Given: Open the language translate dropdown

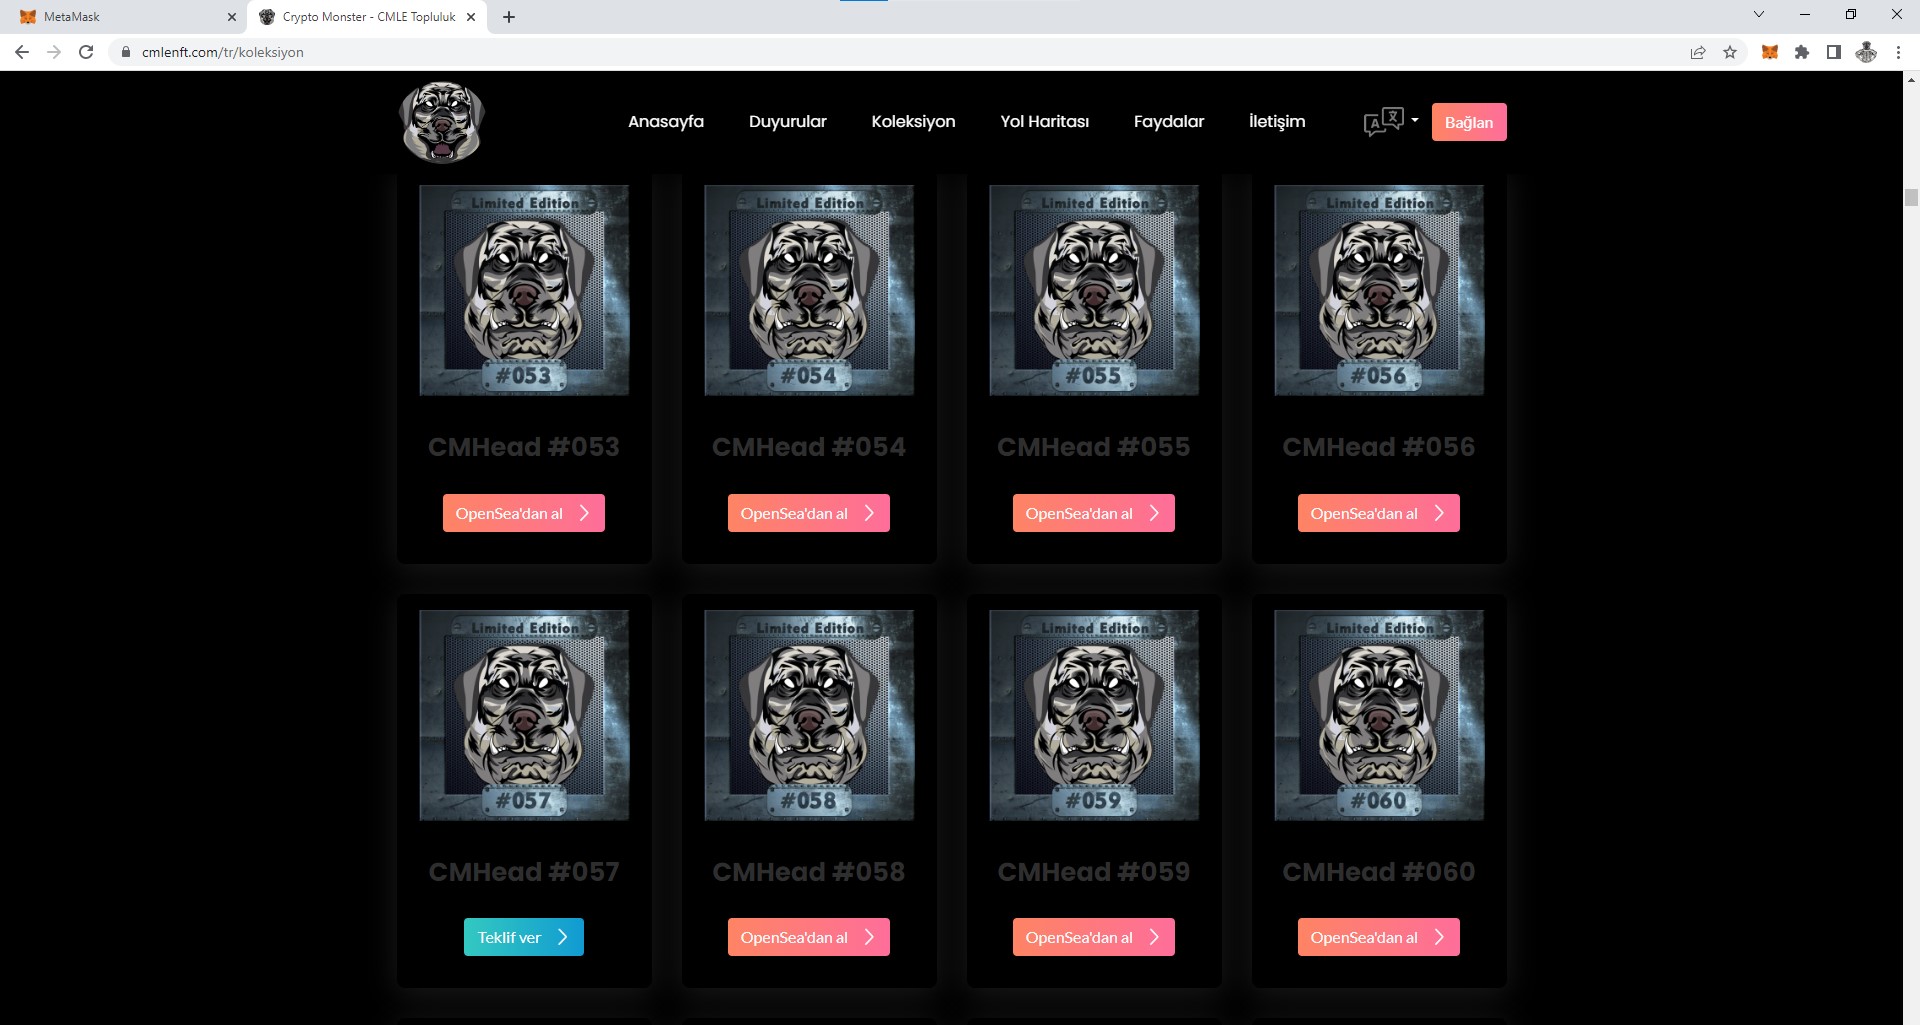Looking at the screenshot, I should coord(1390,122).
